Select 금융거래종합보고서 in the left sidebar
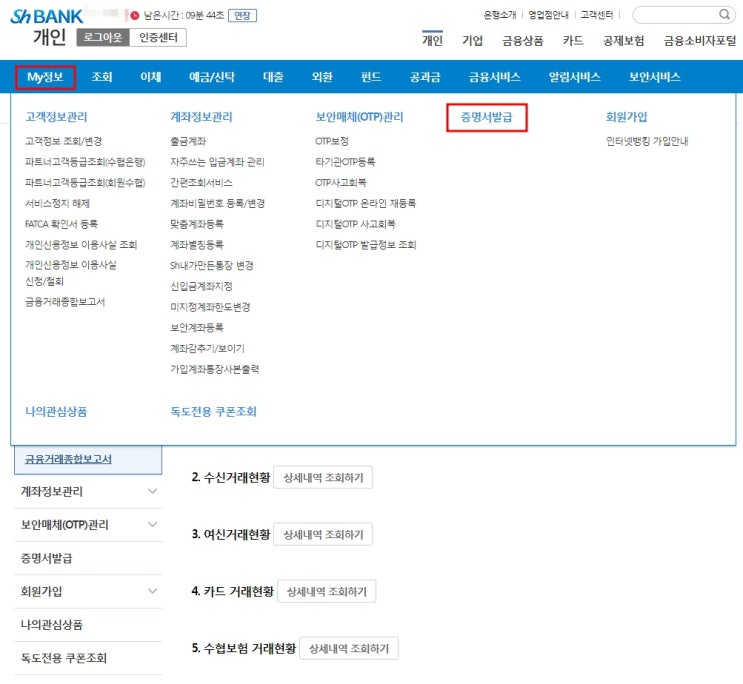This screenshot has width=743, height=684. [x=68, y=459]
